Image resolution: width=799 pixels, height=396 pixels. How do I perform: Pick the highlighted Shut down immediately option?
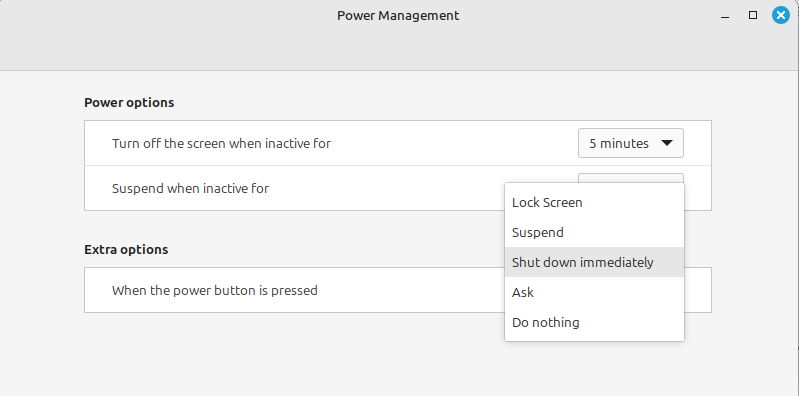[x=594, y=262]
